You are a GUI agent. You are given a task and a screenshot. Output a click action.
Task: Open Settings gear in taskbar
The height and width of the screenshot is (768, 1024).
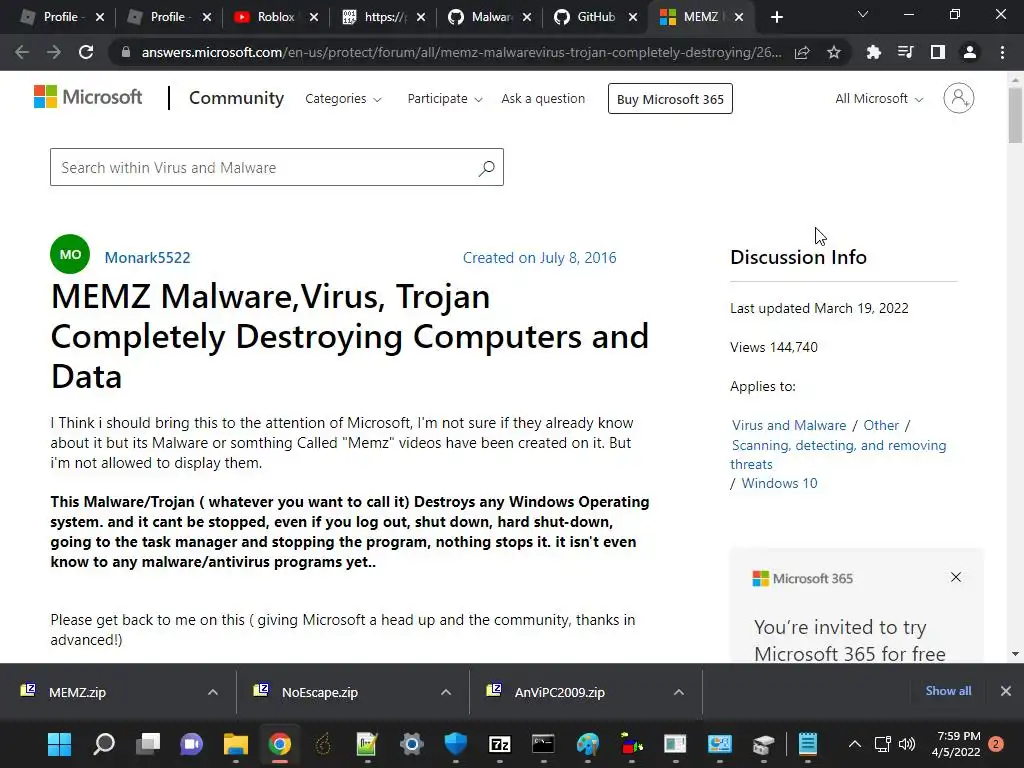(411, 744)
